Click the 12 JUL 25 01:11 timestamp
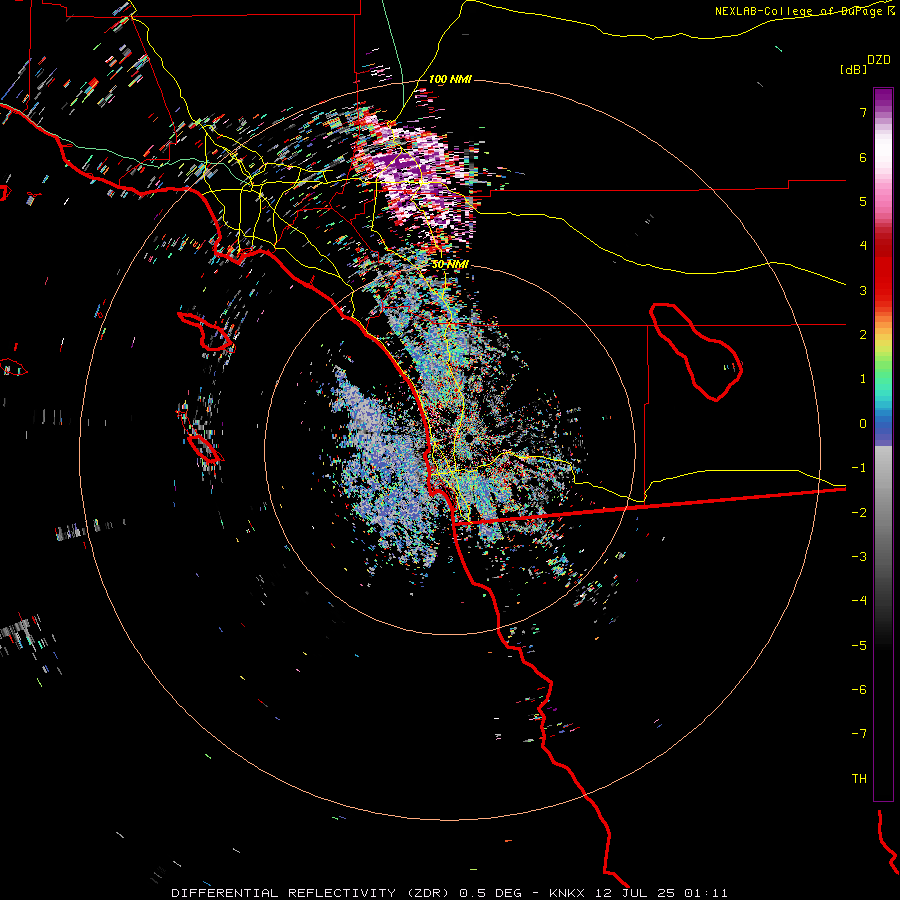Screen dimensions: 900x900 click(x=662, y=893)
